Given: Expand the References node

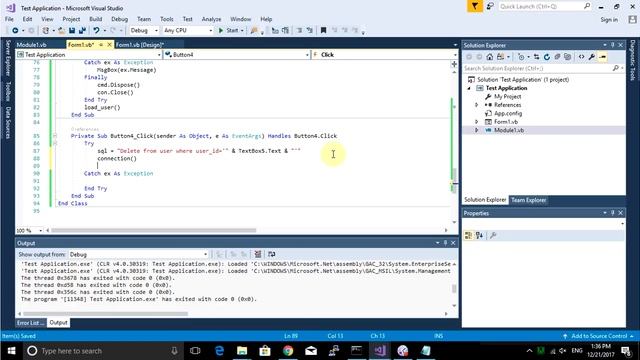Looking at the screenshot, I should 476,105.
